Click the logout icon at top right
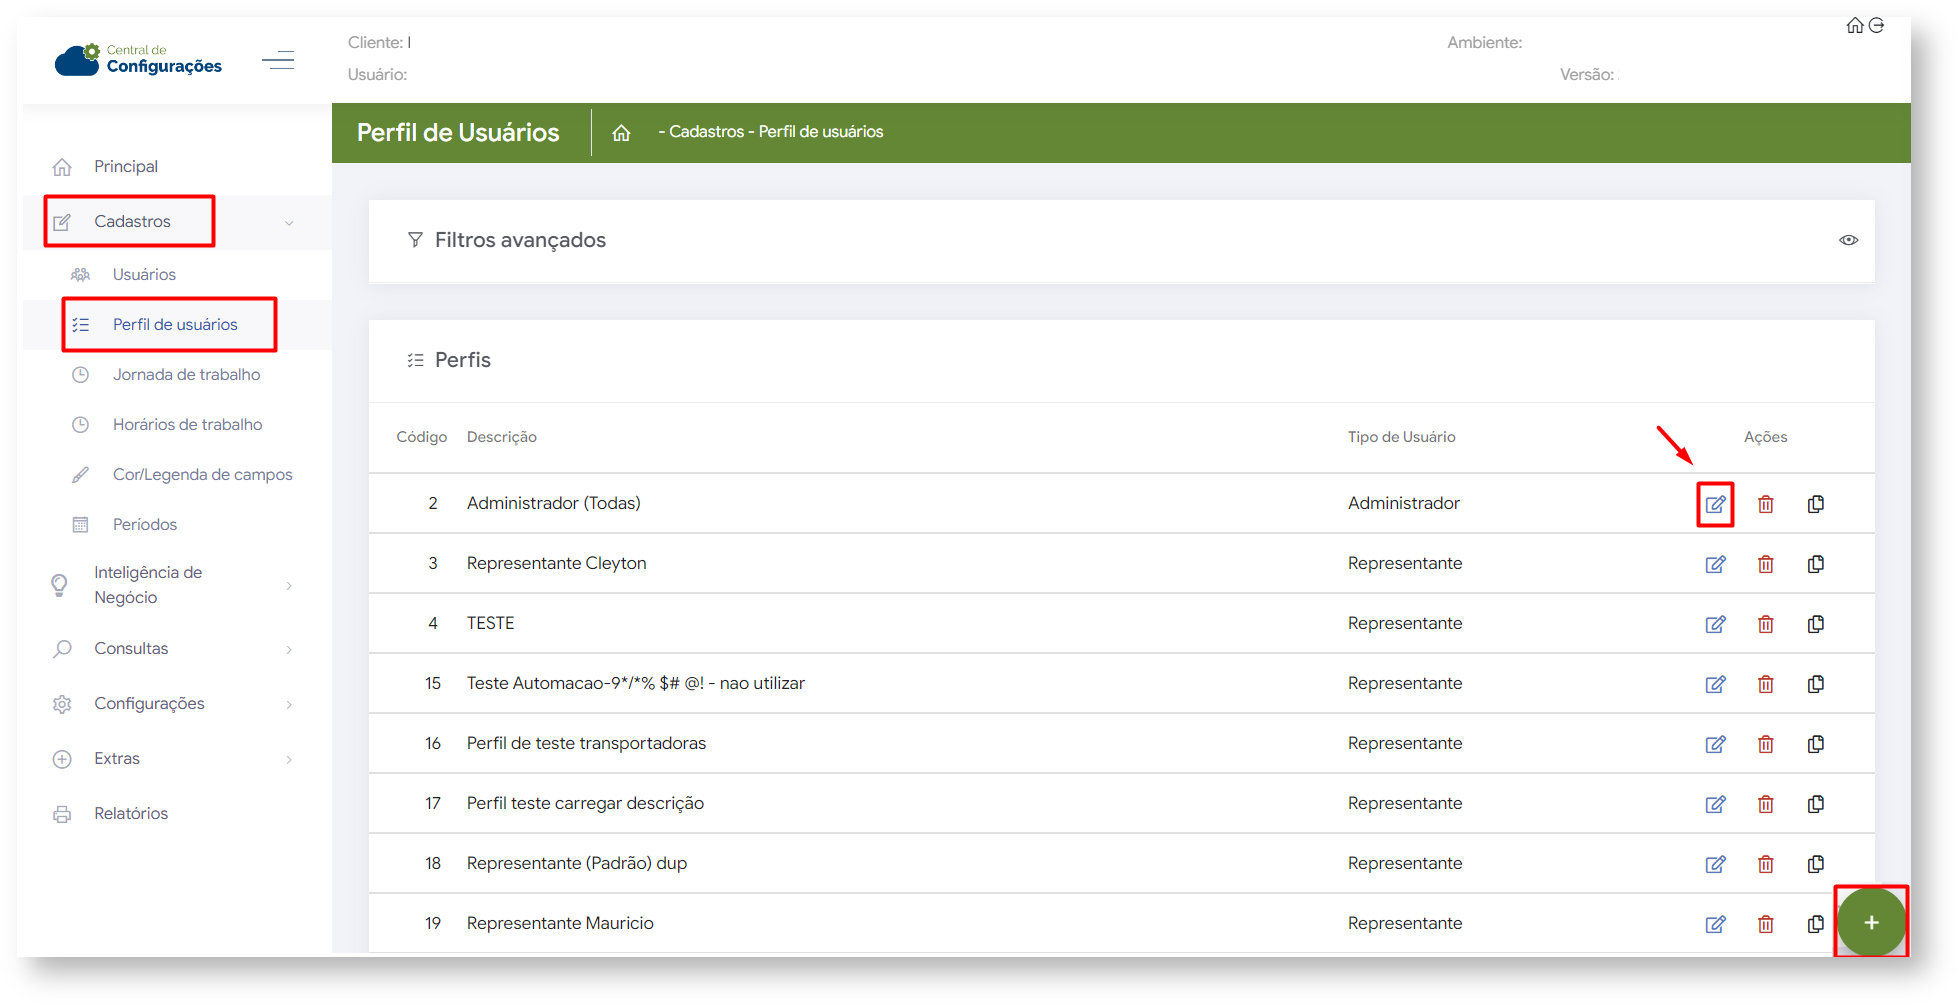 coord(1877,25)
